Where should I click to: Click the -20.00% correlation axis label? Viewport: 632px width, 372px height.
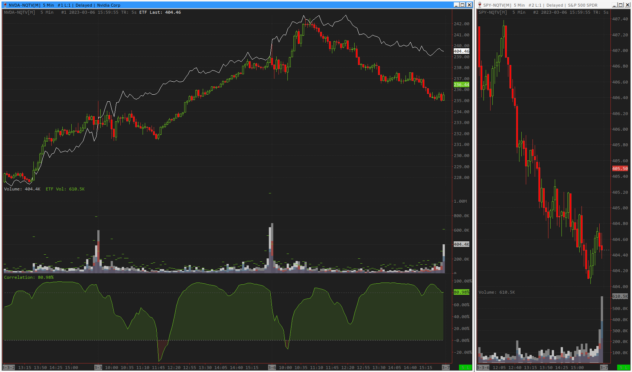tap(462, 352)
